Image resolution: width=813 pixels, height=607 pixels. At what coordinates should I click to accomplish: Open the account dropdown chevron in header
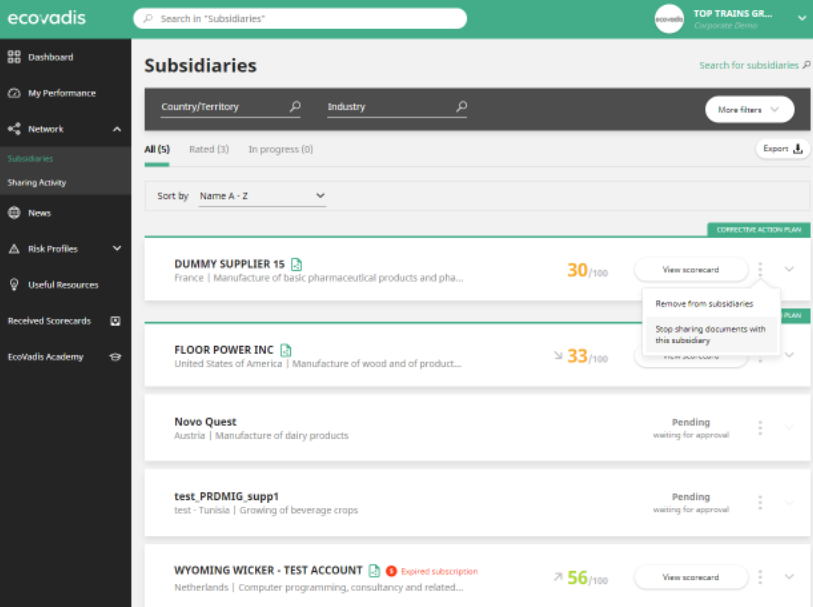coord(802,19)
